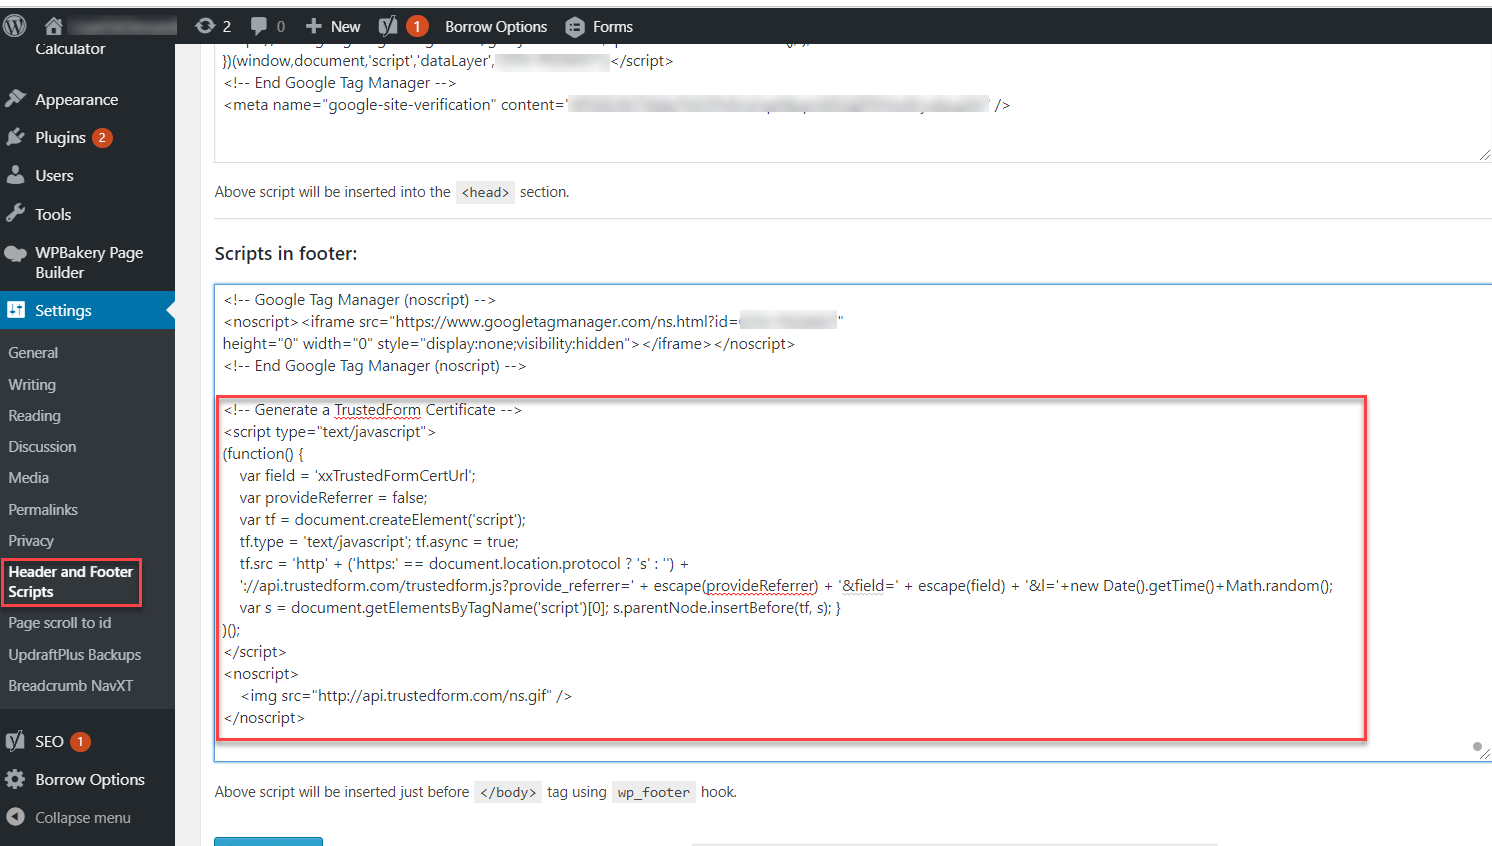1492x846 pixels.
Task: Open the Appearance menu
Action: click(x=76, y=100)
